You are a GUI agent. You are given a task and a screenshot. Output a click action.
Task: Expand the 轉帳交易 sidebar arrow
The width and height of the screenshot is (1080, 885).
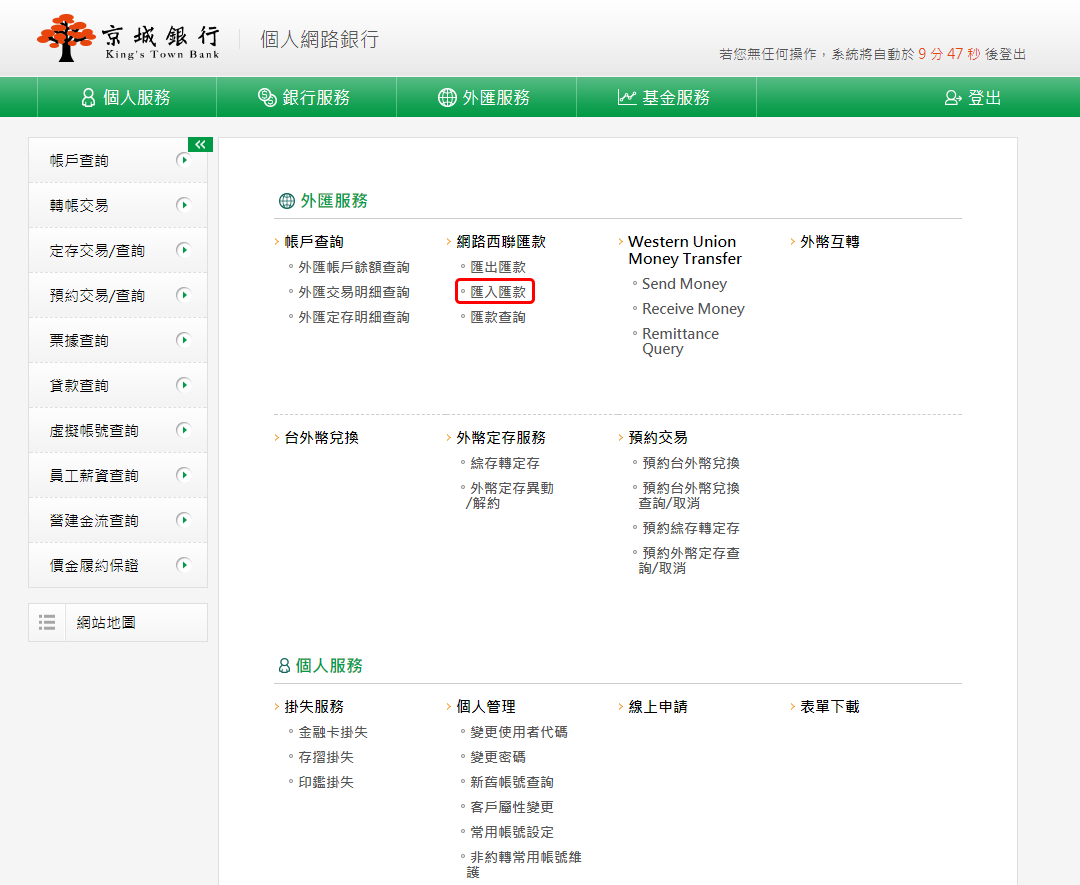[x=183, y=205]
